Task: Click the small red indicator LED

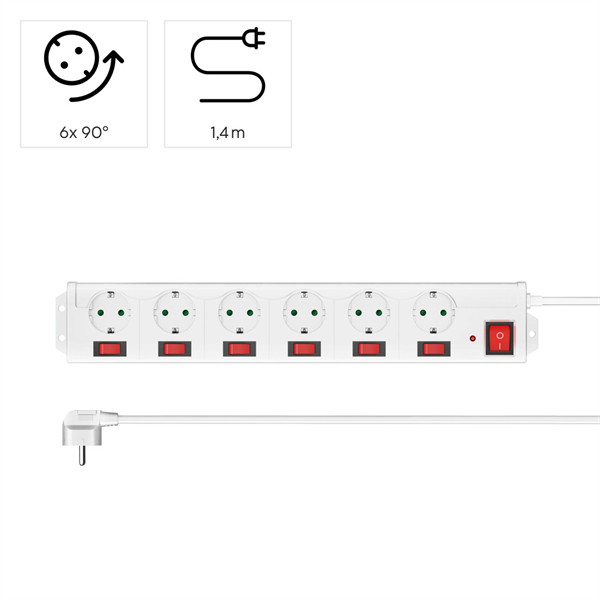Action: click(x=473, y=339)
